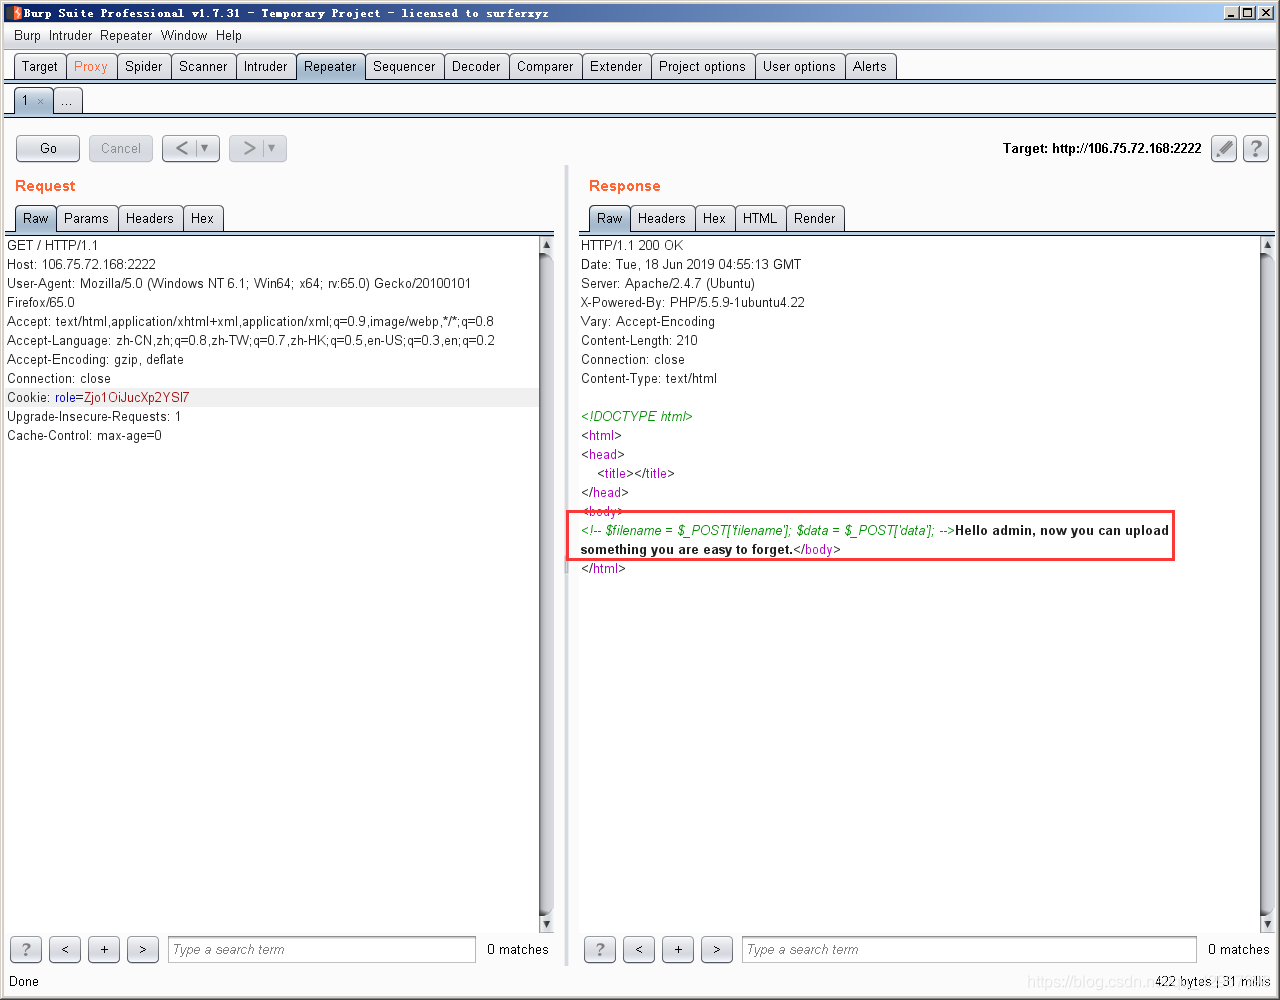Focus the response search term field
Screen dimensions: 1280x1000
point(969,949)
